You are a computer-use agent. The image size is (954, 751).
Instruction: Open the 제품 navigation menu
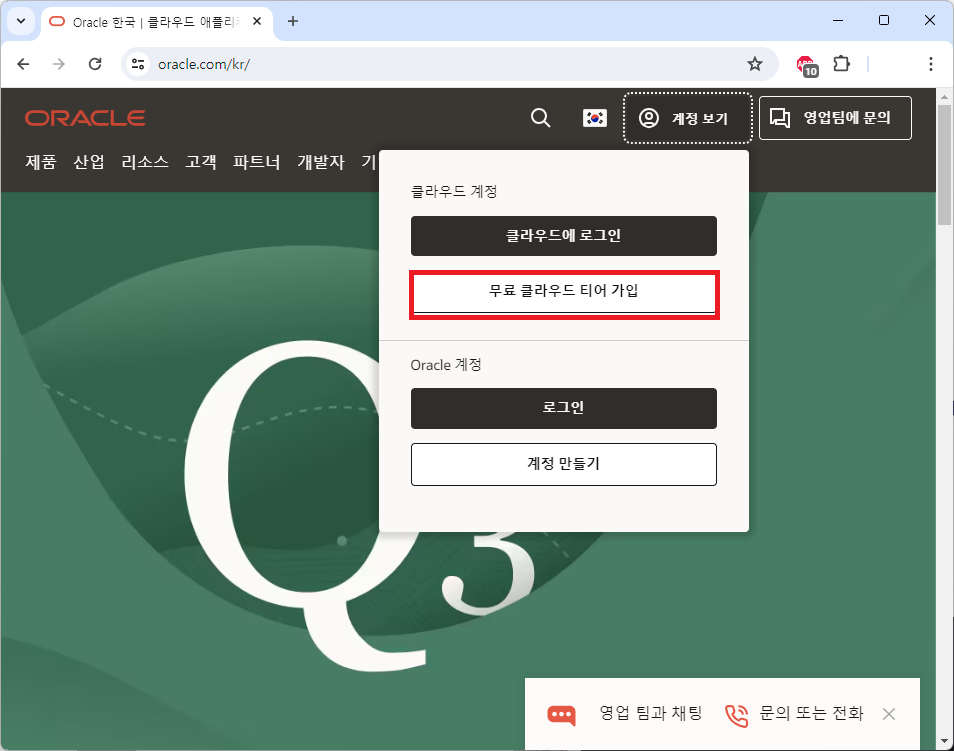click(41, 162)
